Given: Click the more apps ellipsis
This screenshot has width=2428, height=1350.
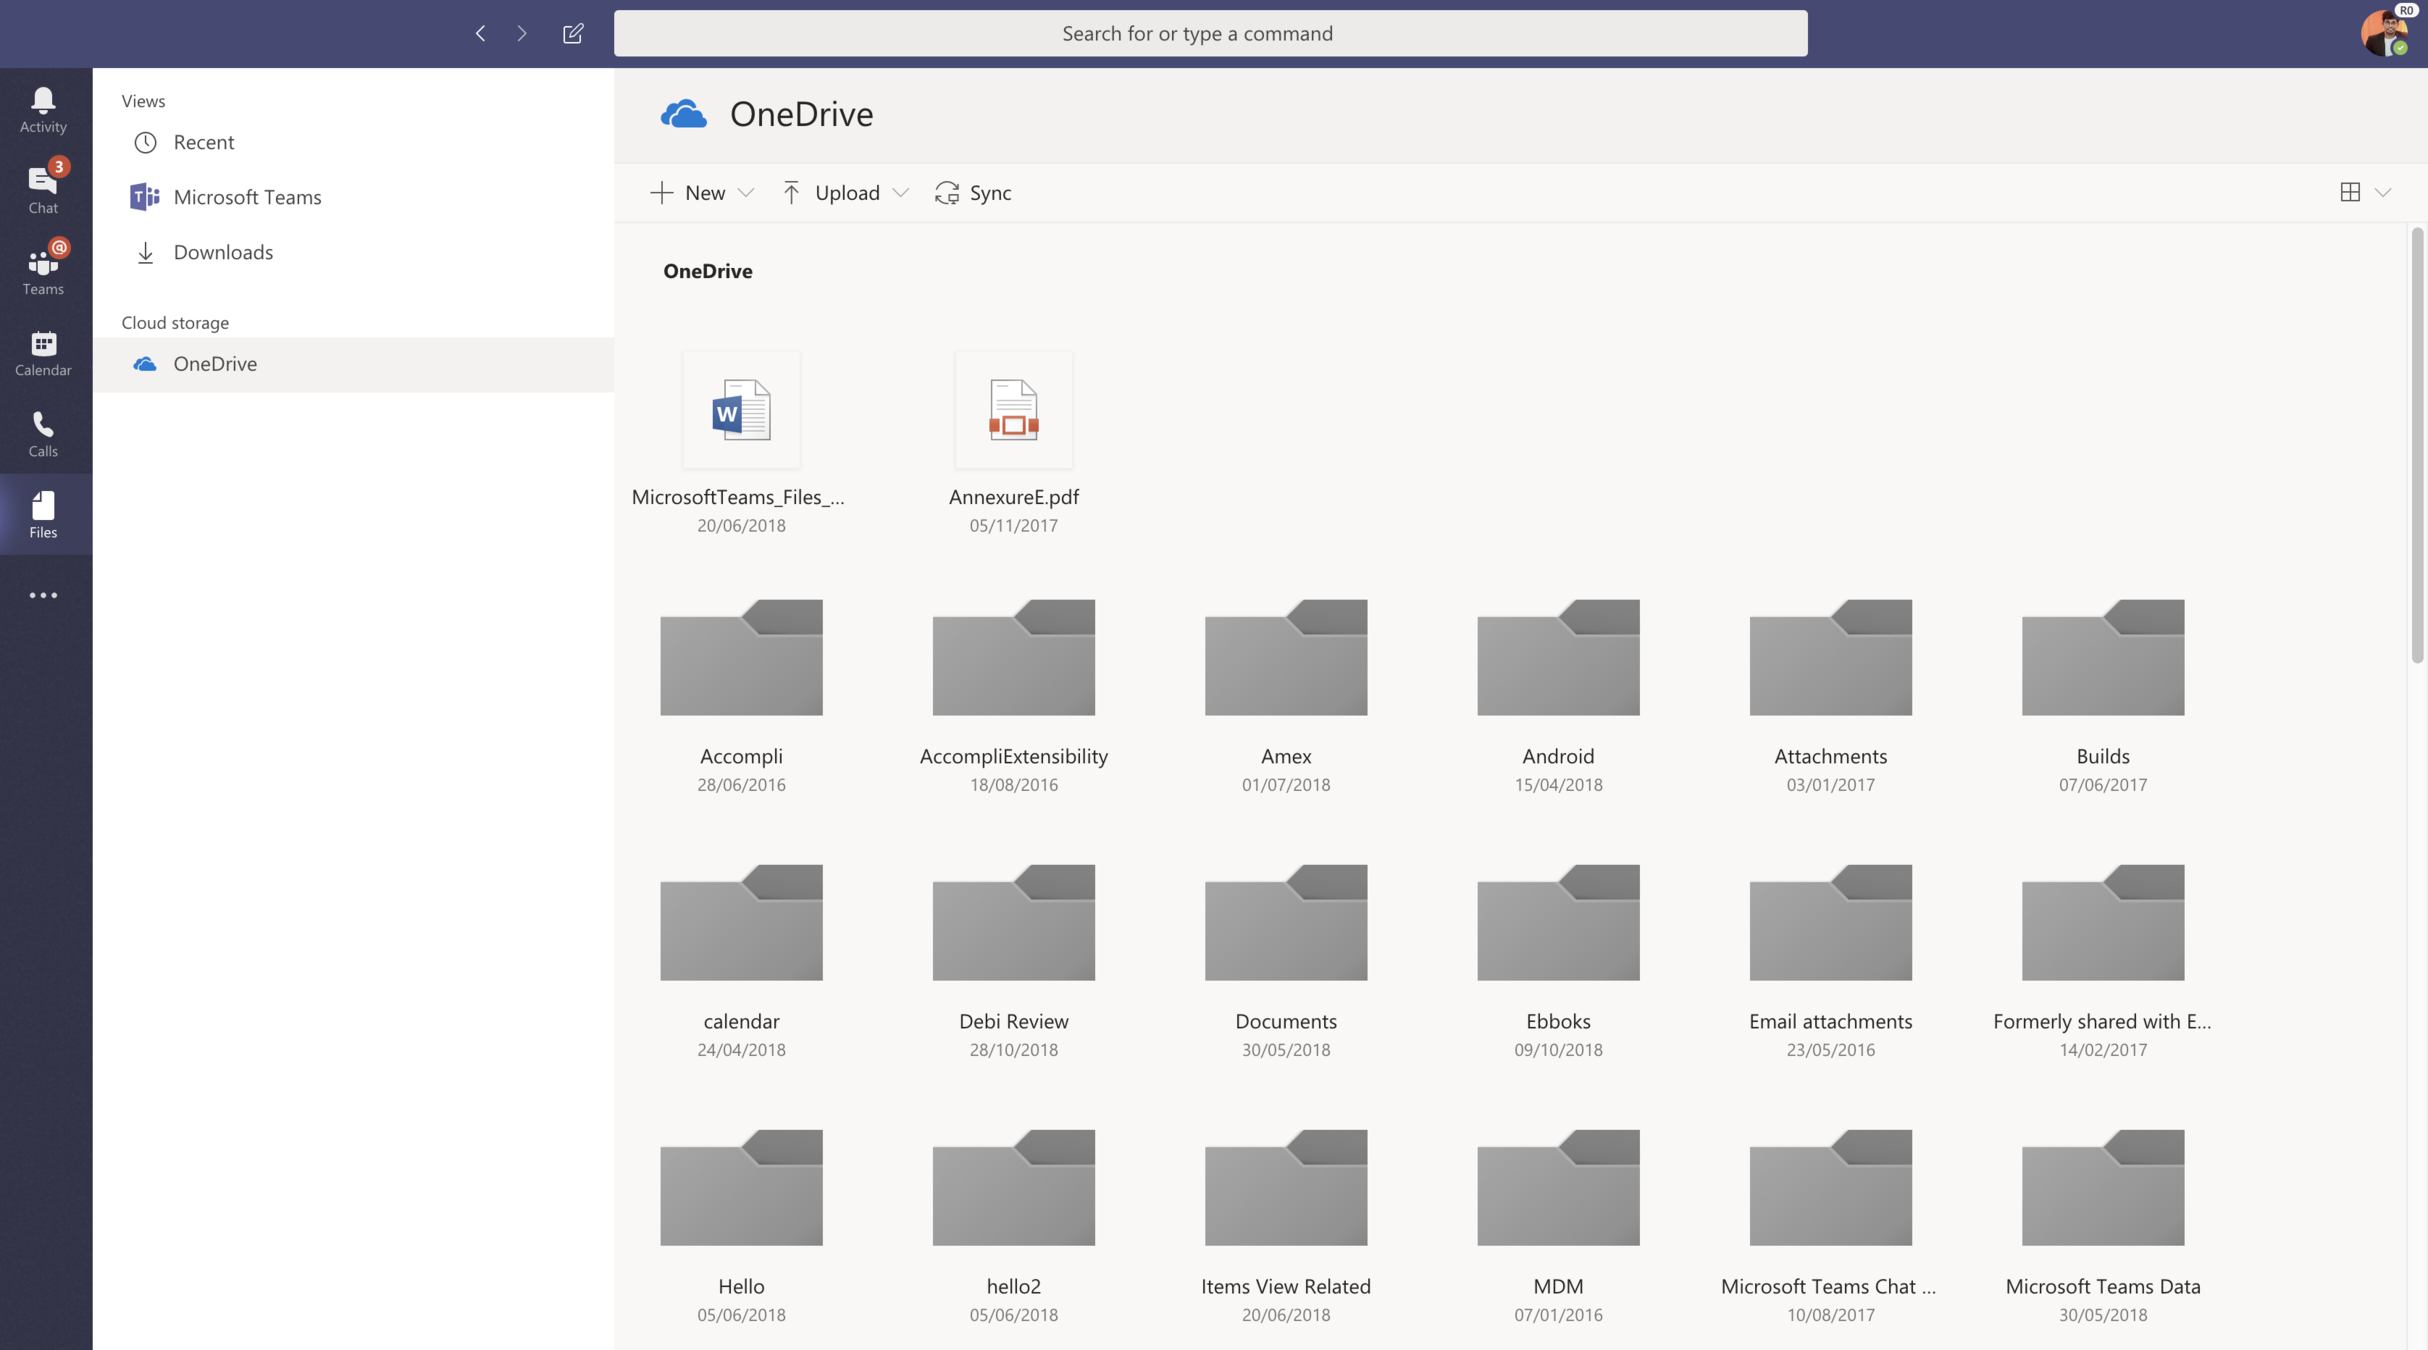Looking at the screenshot, I should (x=43, y=595).
